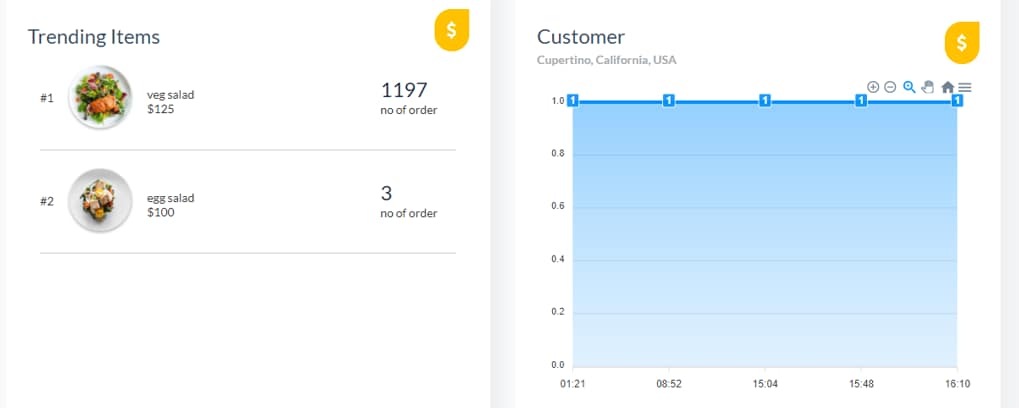Click the Trending Items heading
1019x408 pixels.
point(94,37)
